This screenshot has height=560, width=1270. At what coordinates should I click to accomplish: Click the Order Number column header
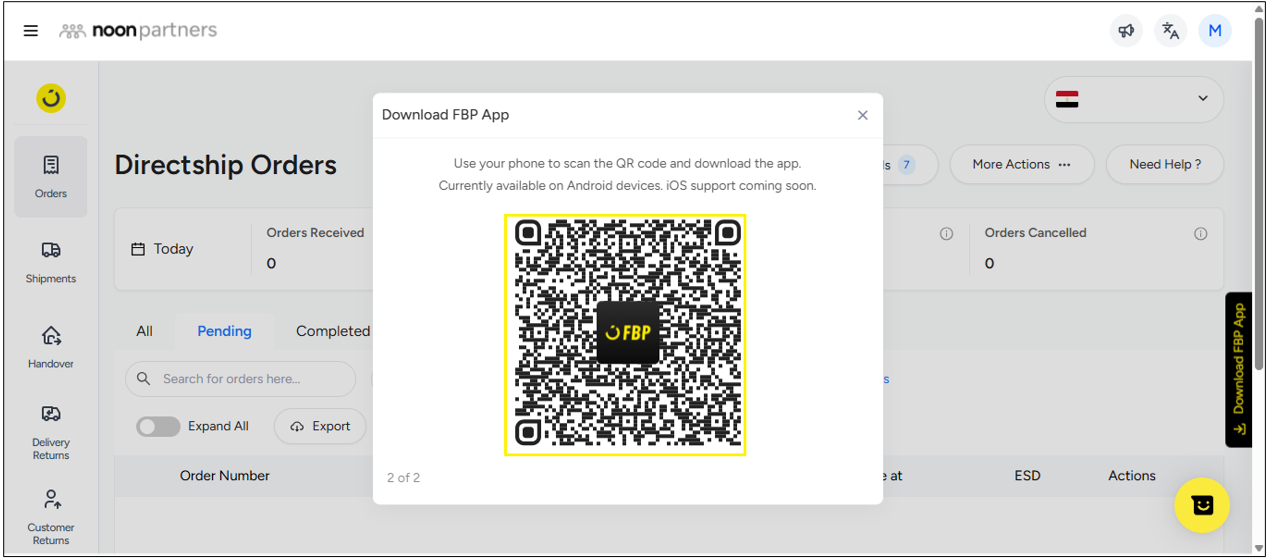pos(224,476)
